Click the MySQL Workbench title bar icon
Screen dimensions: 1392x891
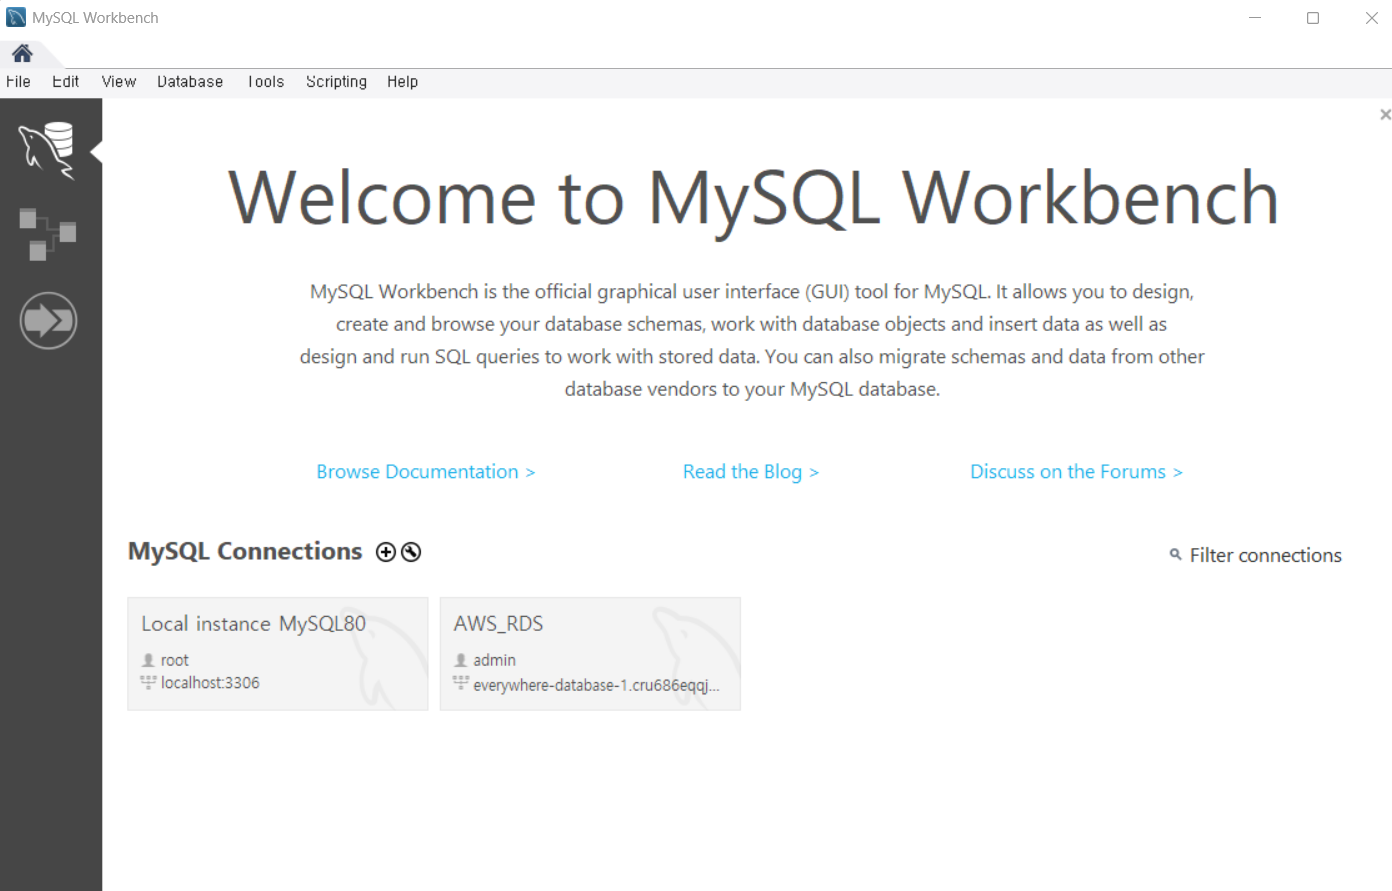pos(16,17)
